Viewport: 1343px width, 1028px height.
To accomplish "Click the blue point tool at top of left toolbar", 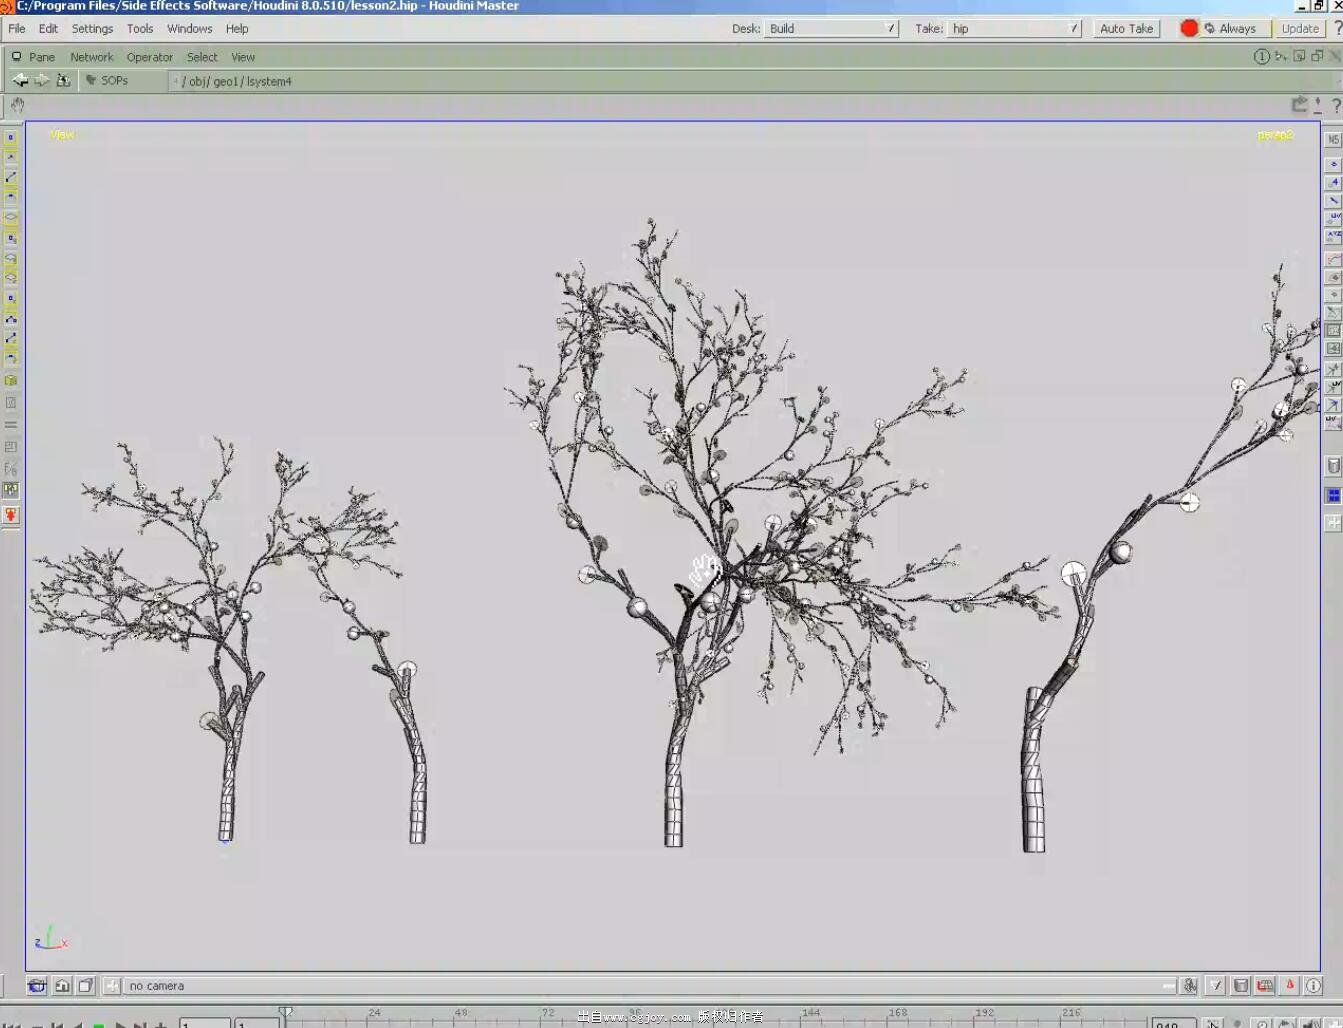I will pos(11,138).
